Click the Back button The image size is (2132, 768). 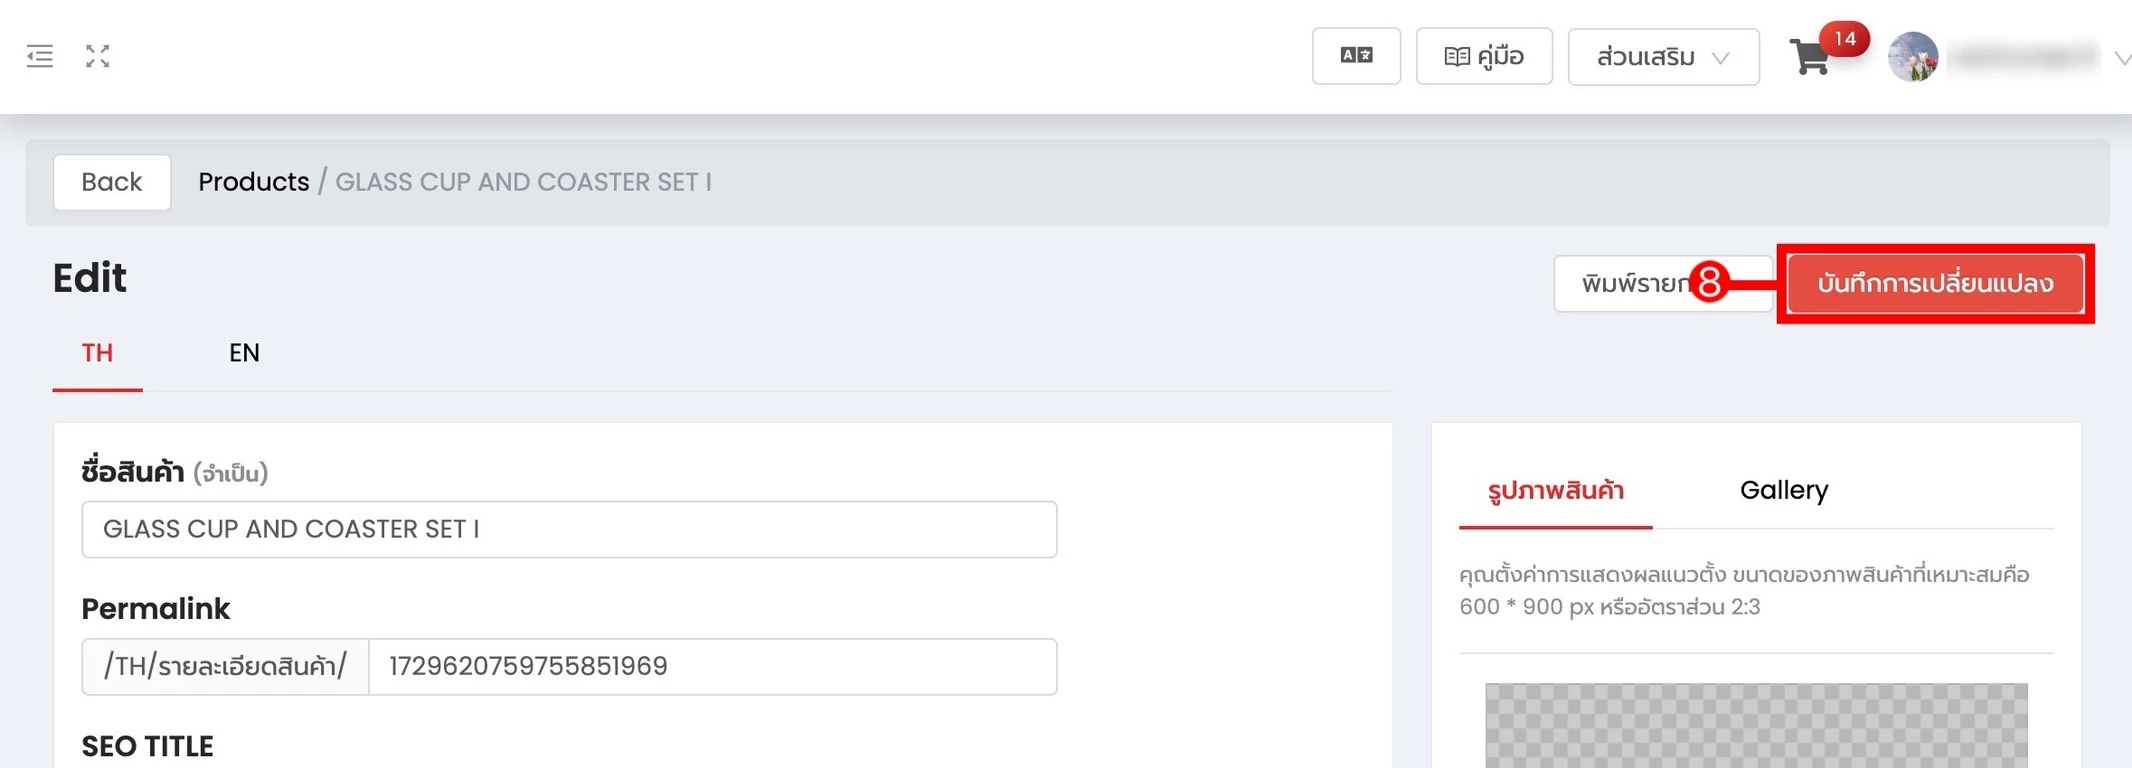click(x=112, y=182)
